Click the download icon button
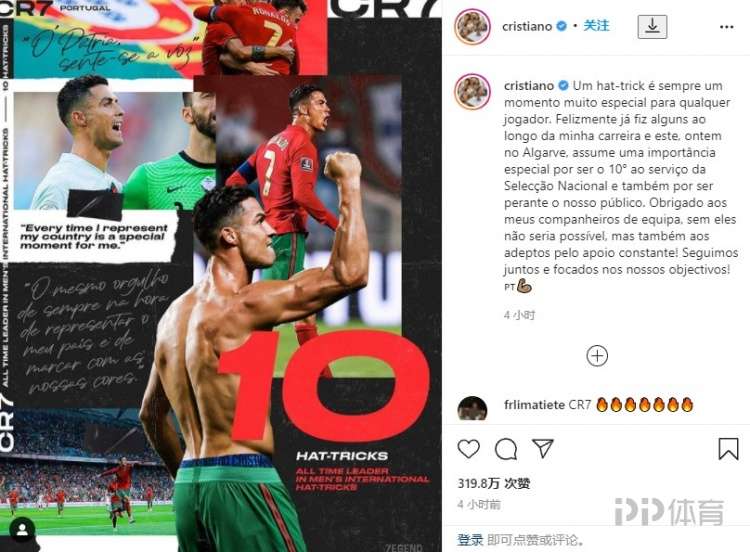The width and height of the screenshot is (750, 552). pos(652,26)
